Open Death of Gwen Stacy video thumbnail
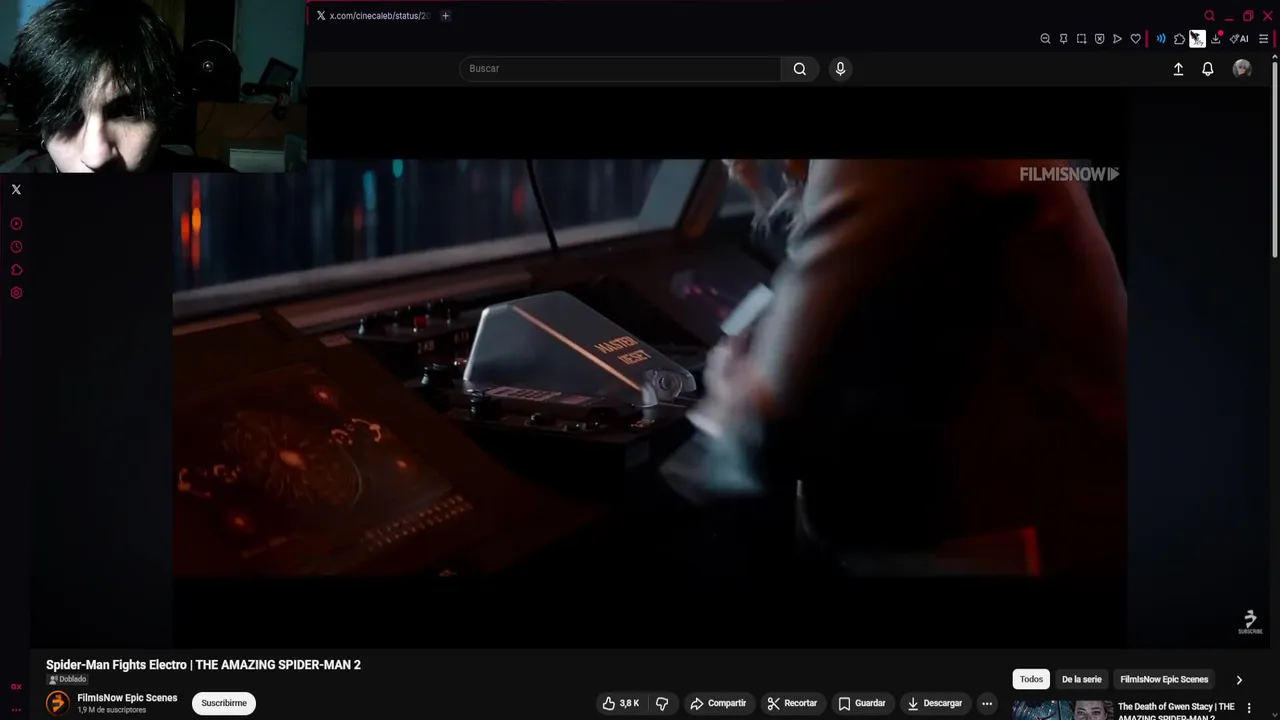This screenshot has width=1280, height=720. 1062,710
